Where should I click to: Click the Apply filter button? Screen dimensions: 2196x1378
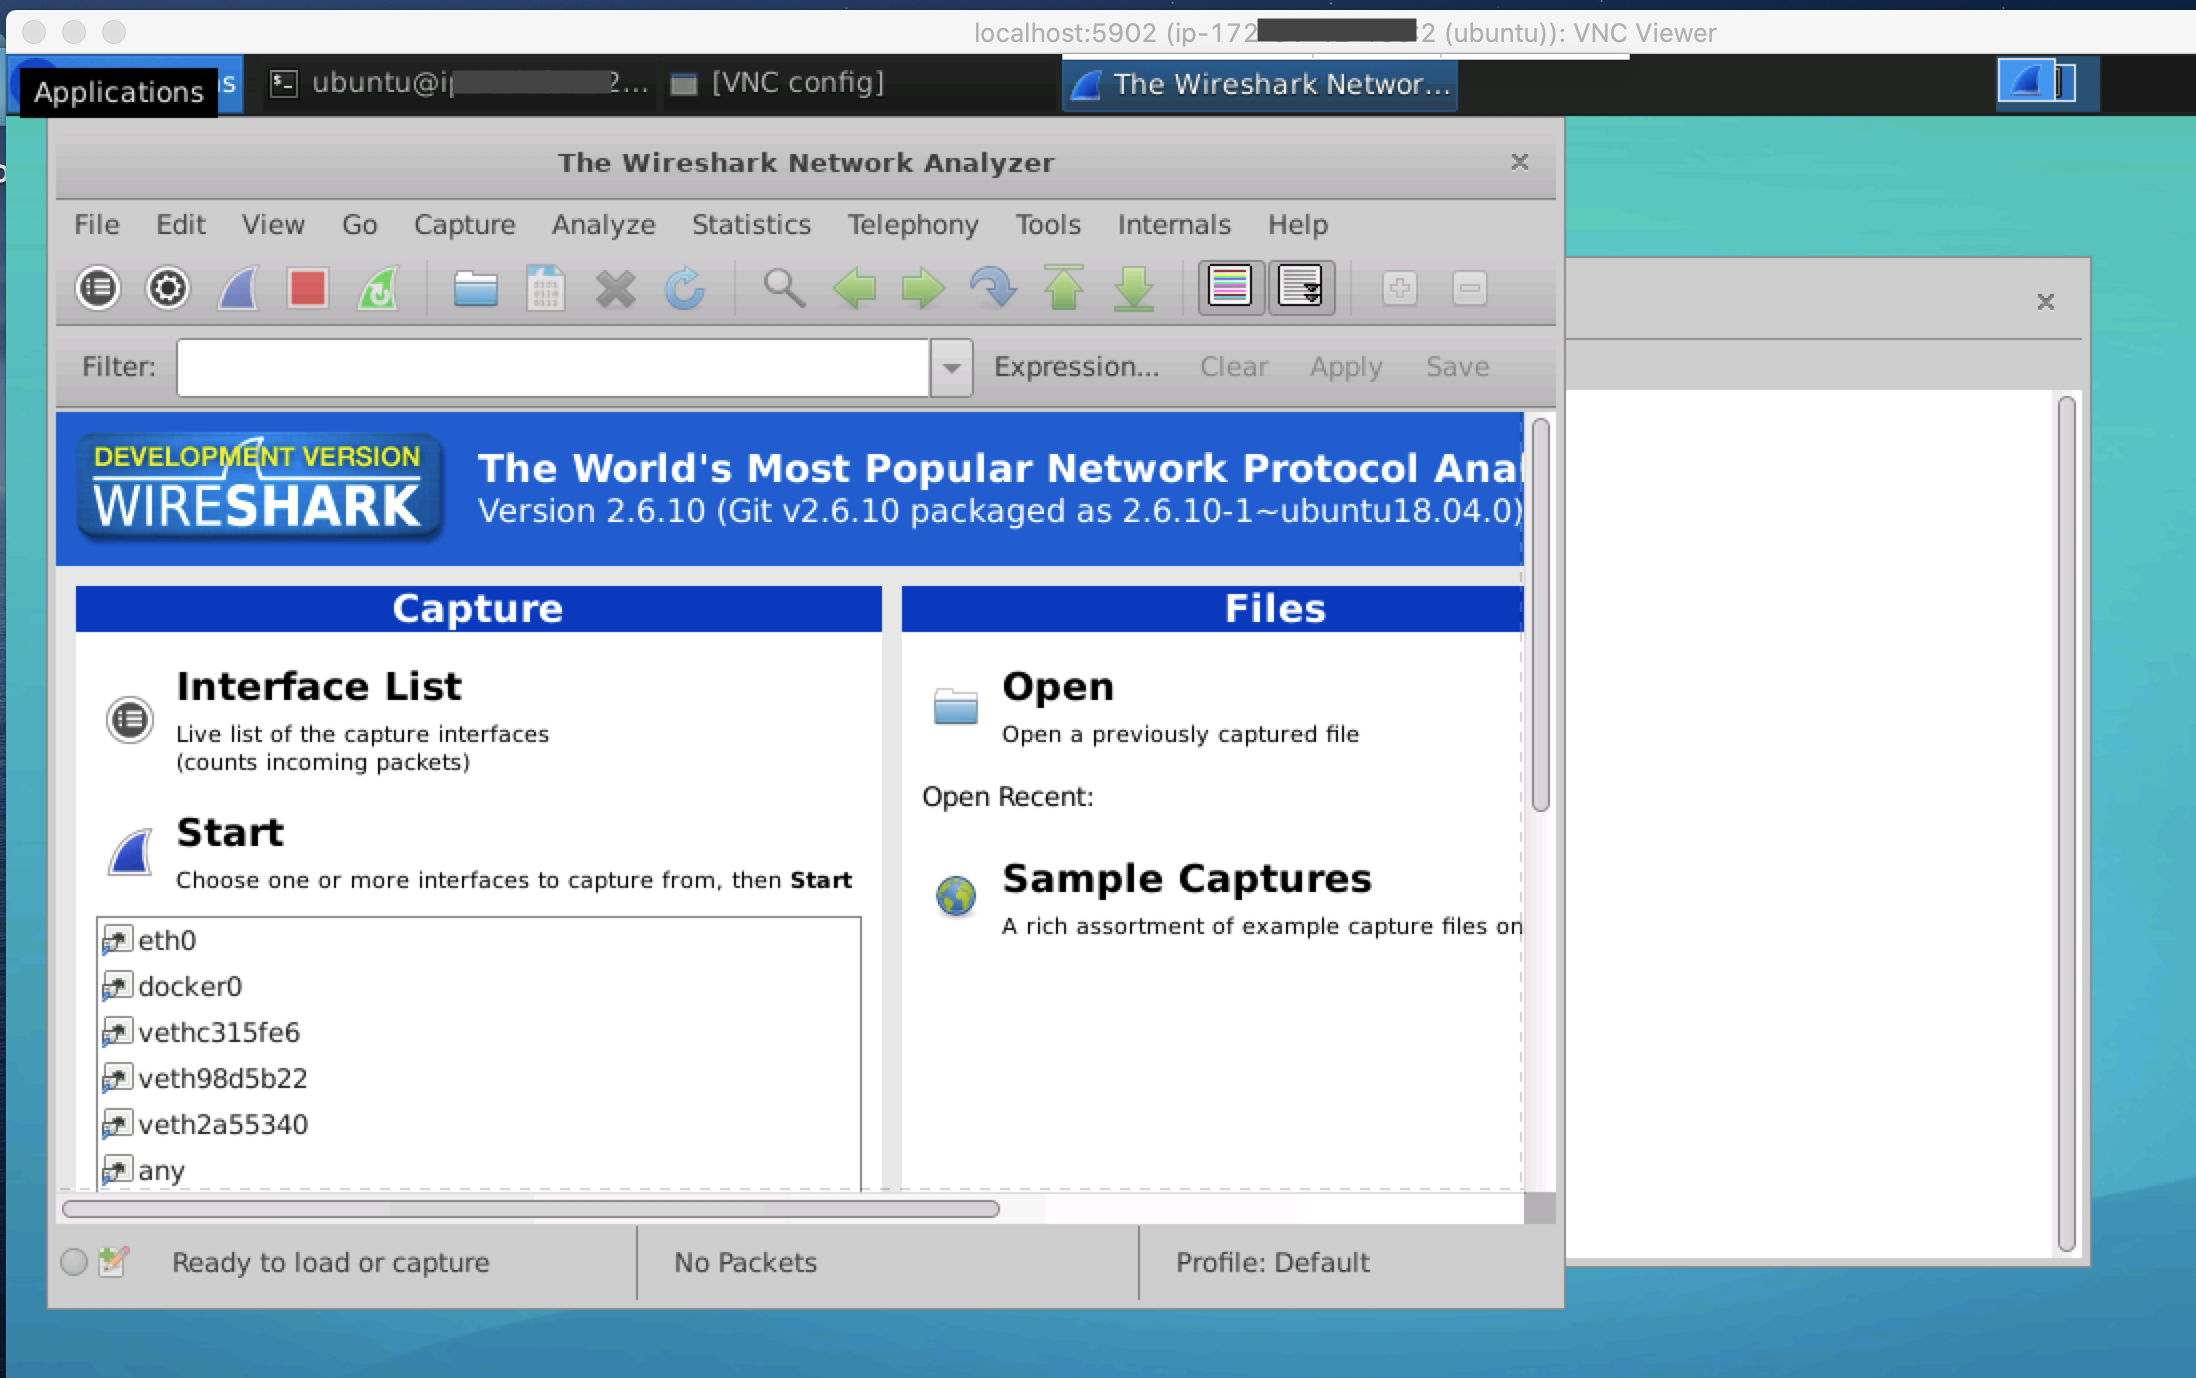[x=1346, y=367]
